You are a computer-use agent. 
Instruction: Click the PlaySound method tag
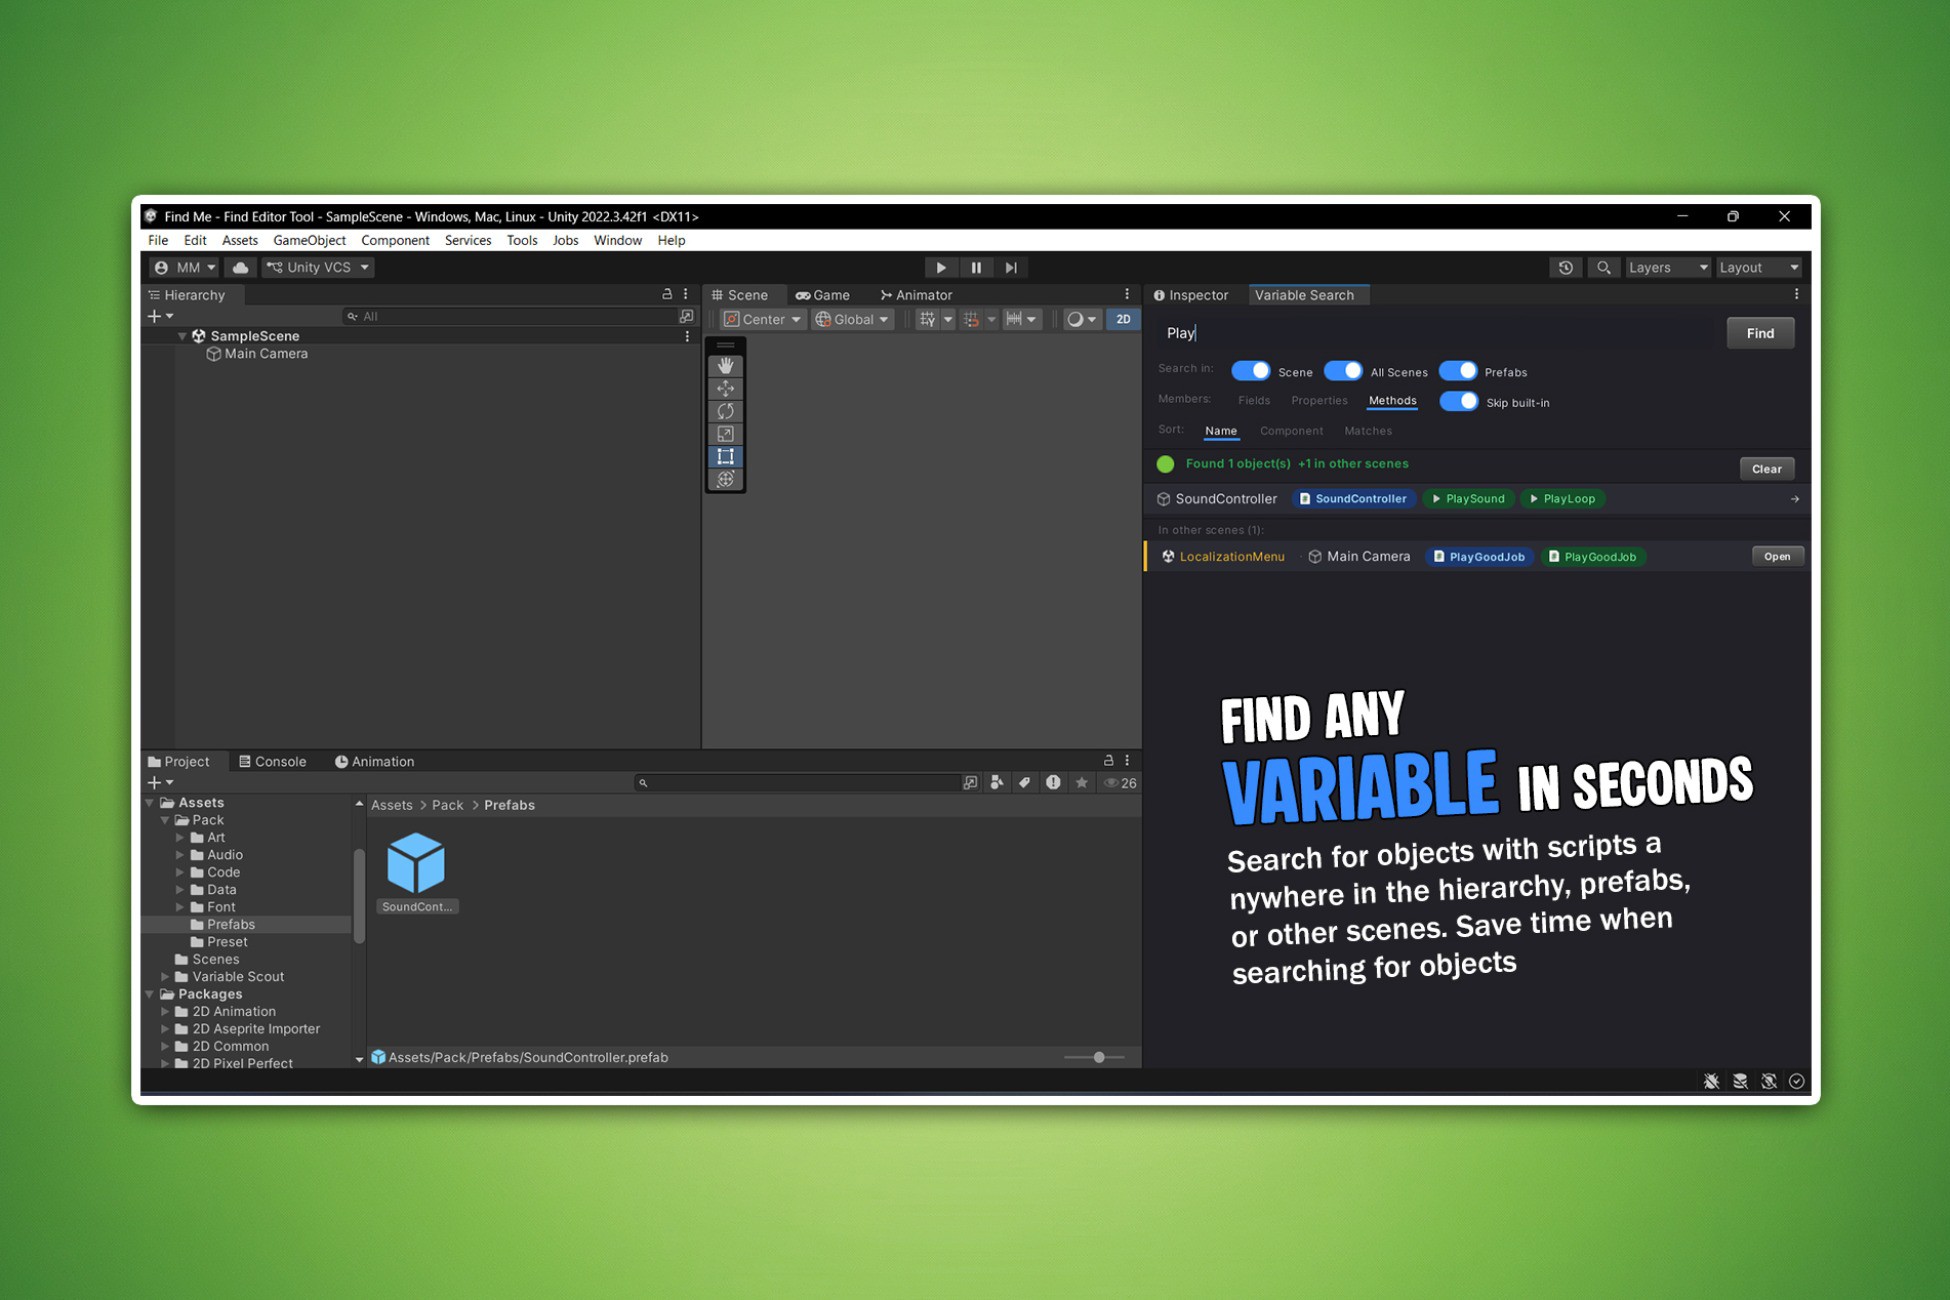click(x=1467, y=499)
